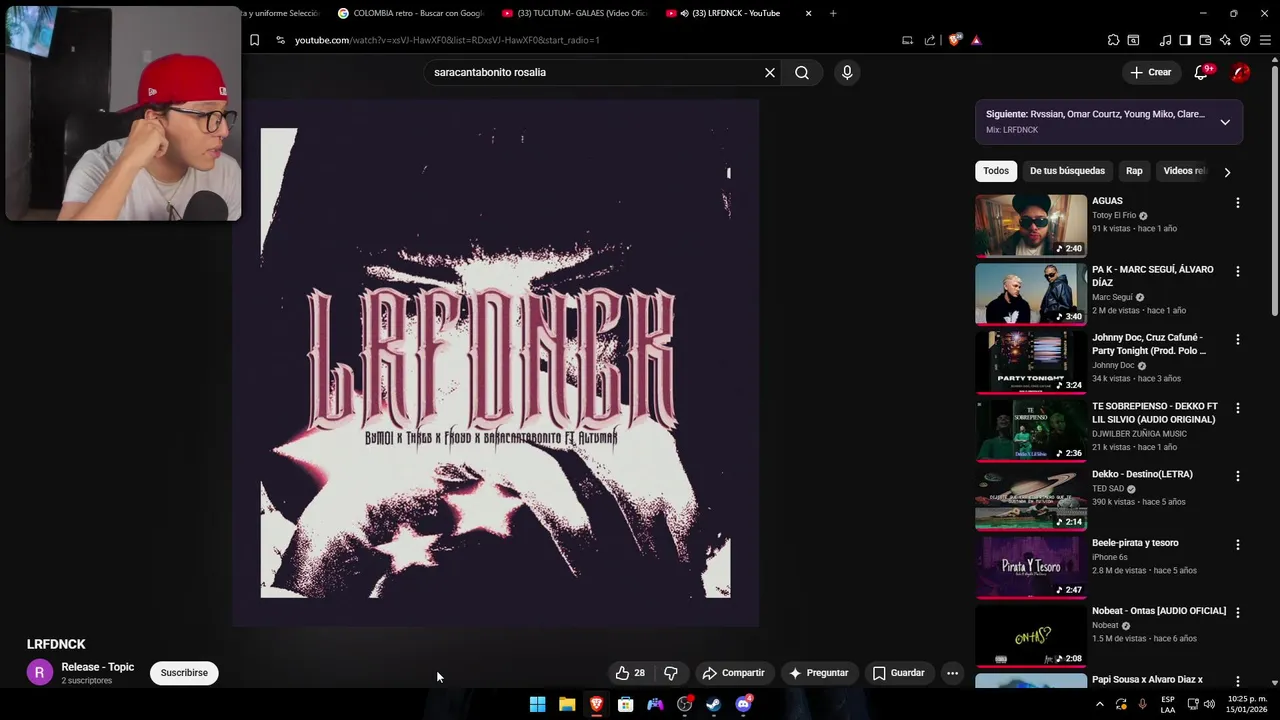
Task: Click the Suscribirse button
Action: click(184, 673)
